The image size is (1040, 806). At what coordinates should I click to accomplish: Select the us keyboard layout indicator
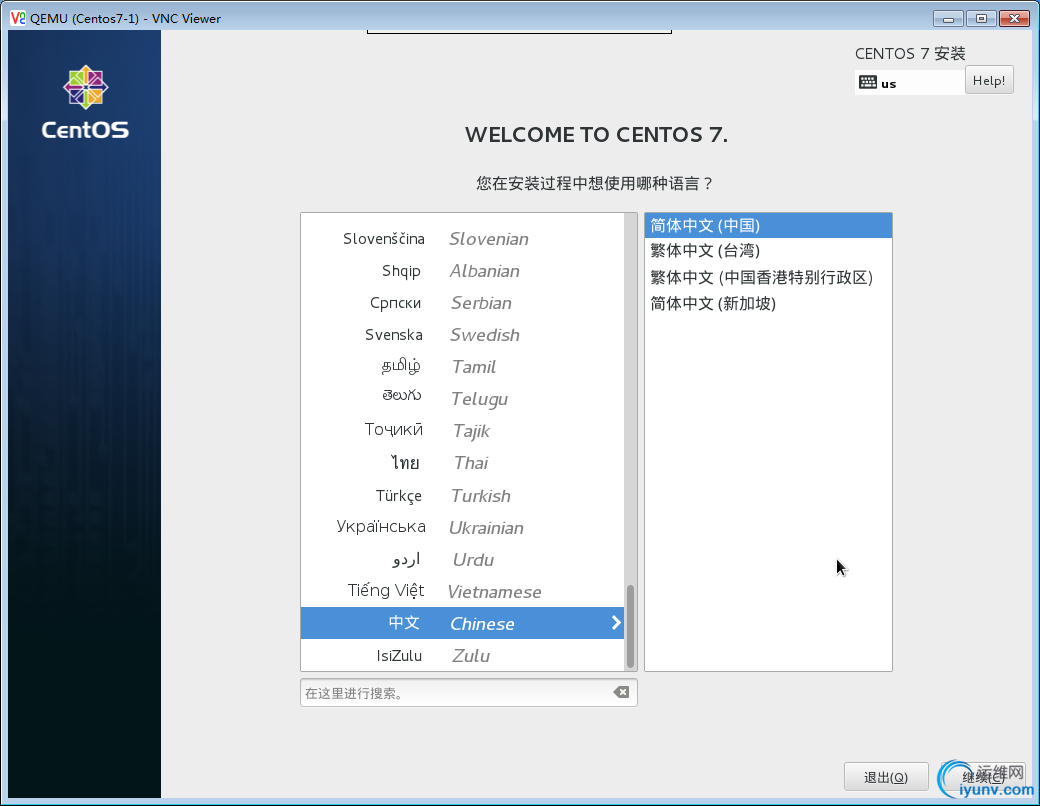pyautogui.click(x=909, y=82)
